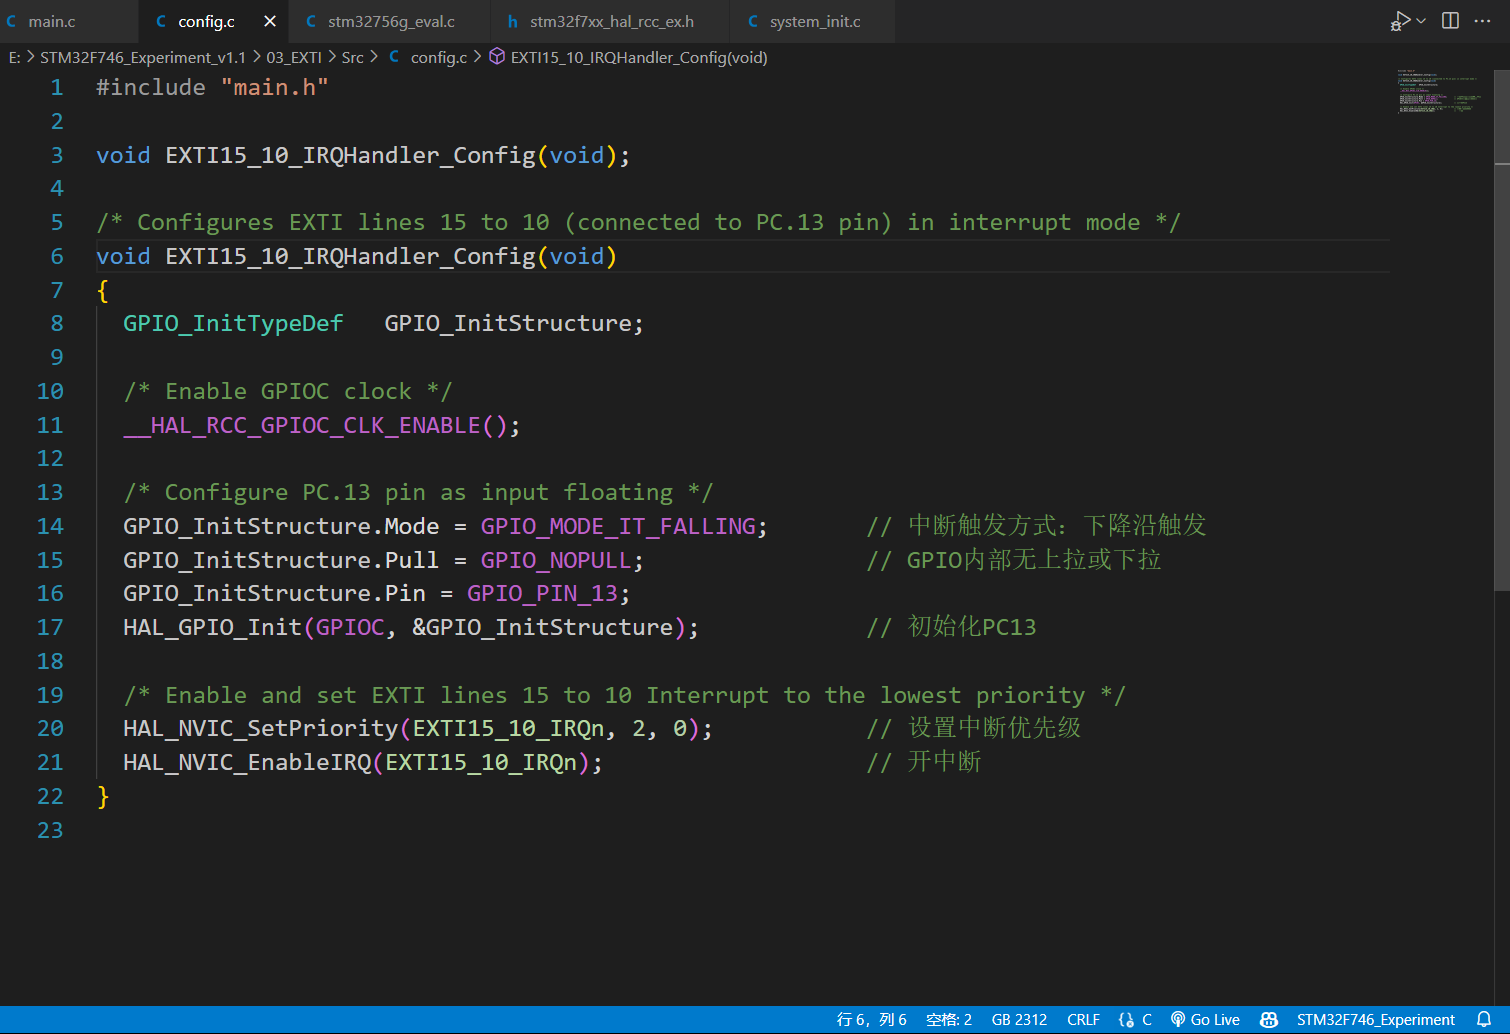Click GPIO_InitTypeDef type name

pos(233,324)
